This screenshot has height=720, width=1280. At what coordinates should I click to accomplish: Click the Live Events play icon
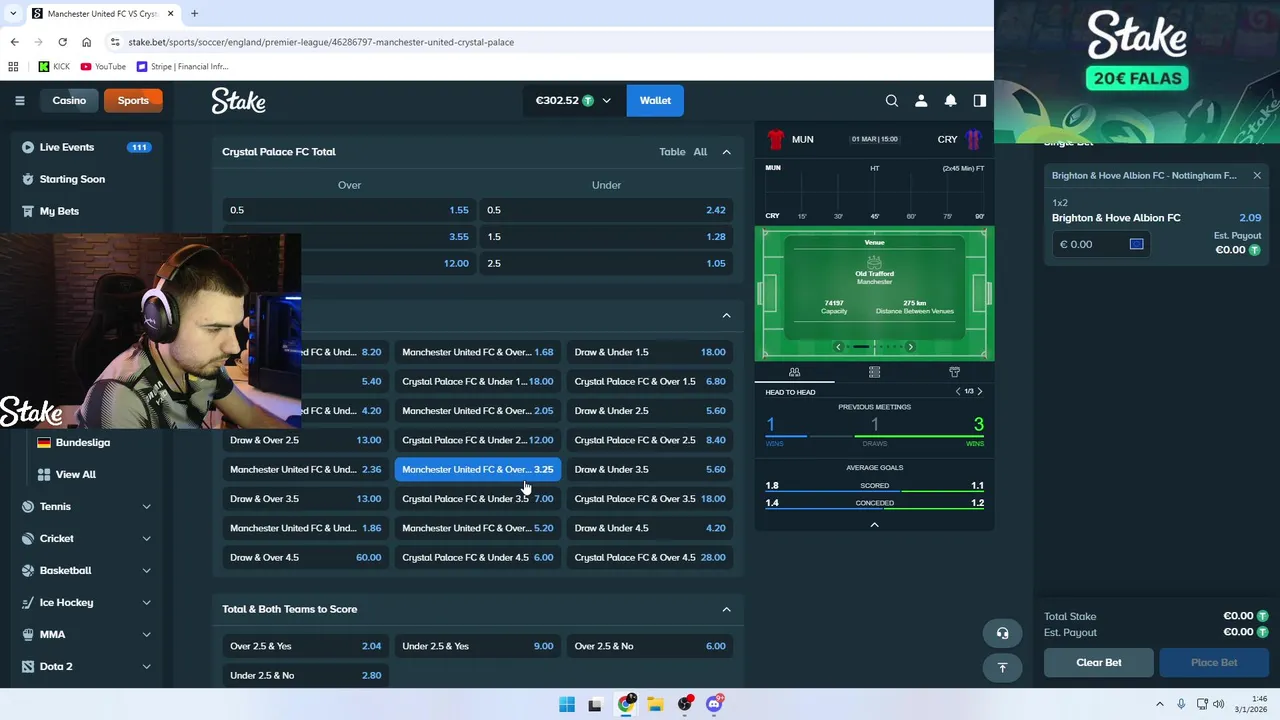(28, 147)
